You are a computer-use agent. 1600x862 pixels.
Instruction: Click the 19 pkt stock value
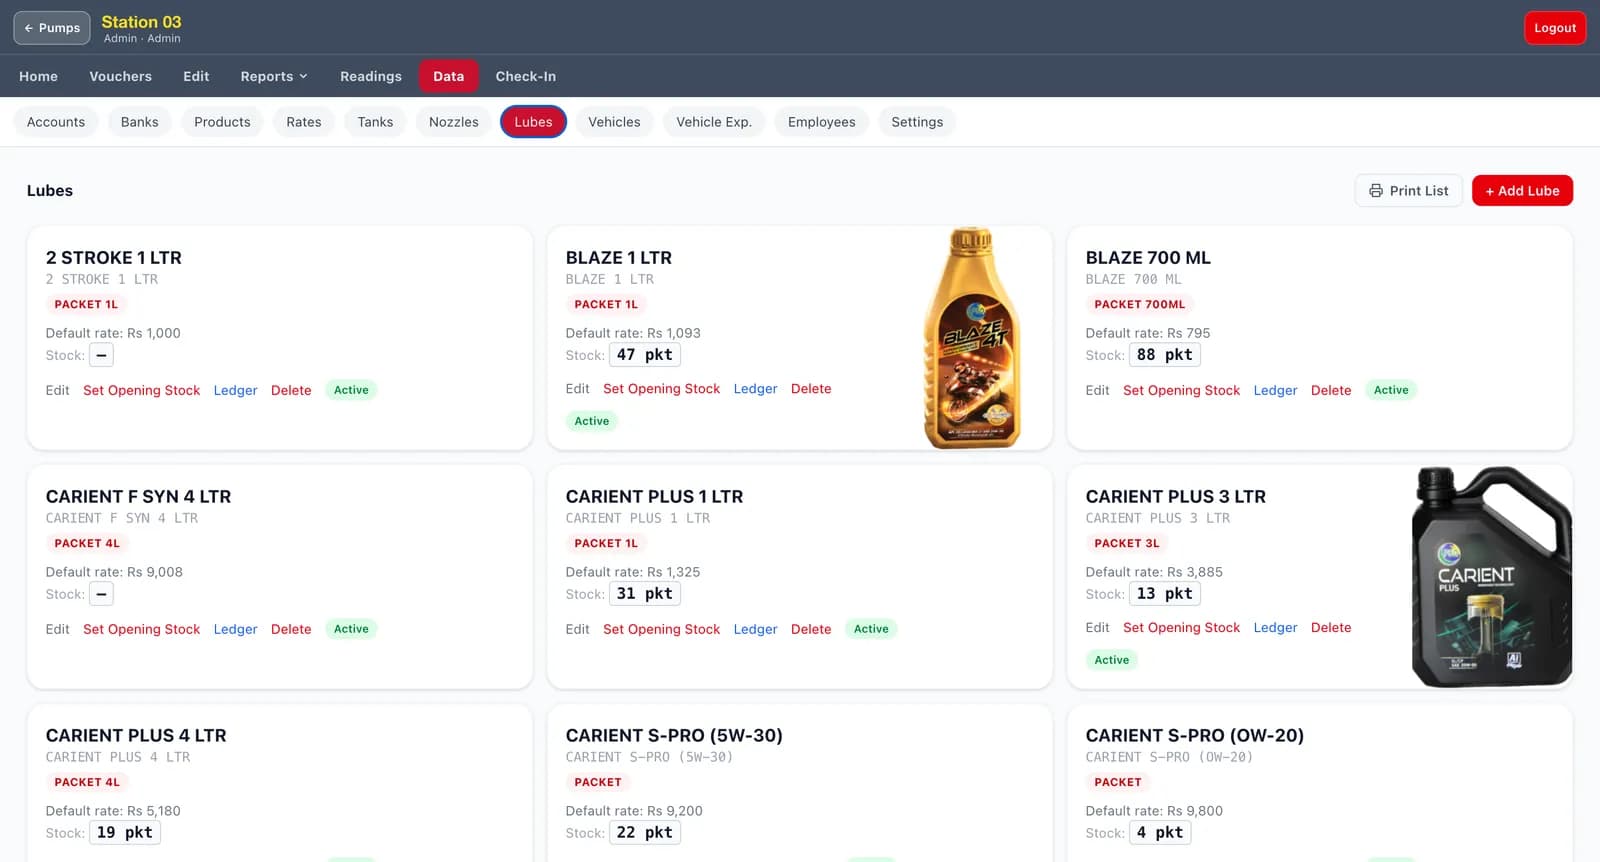pos(125,833)
